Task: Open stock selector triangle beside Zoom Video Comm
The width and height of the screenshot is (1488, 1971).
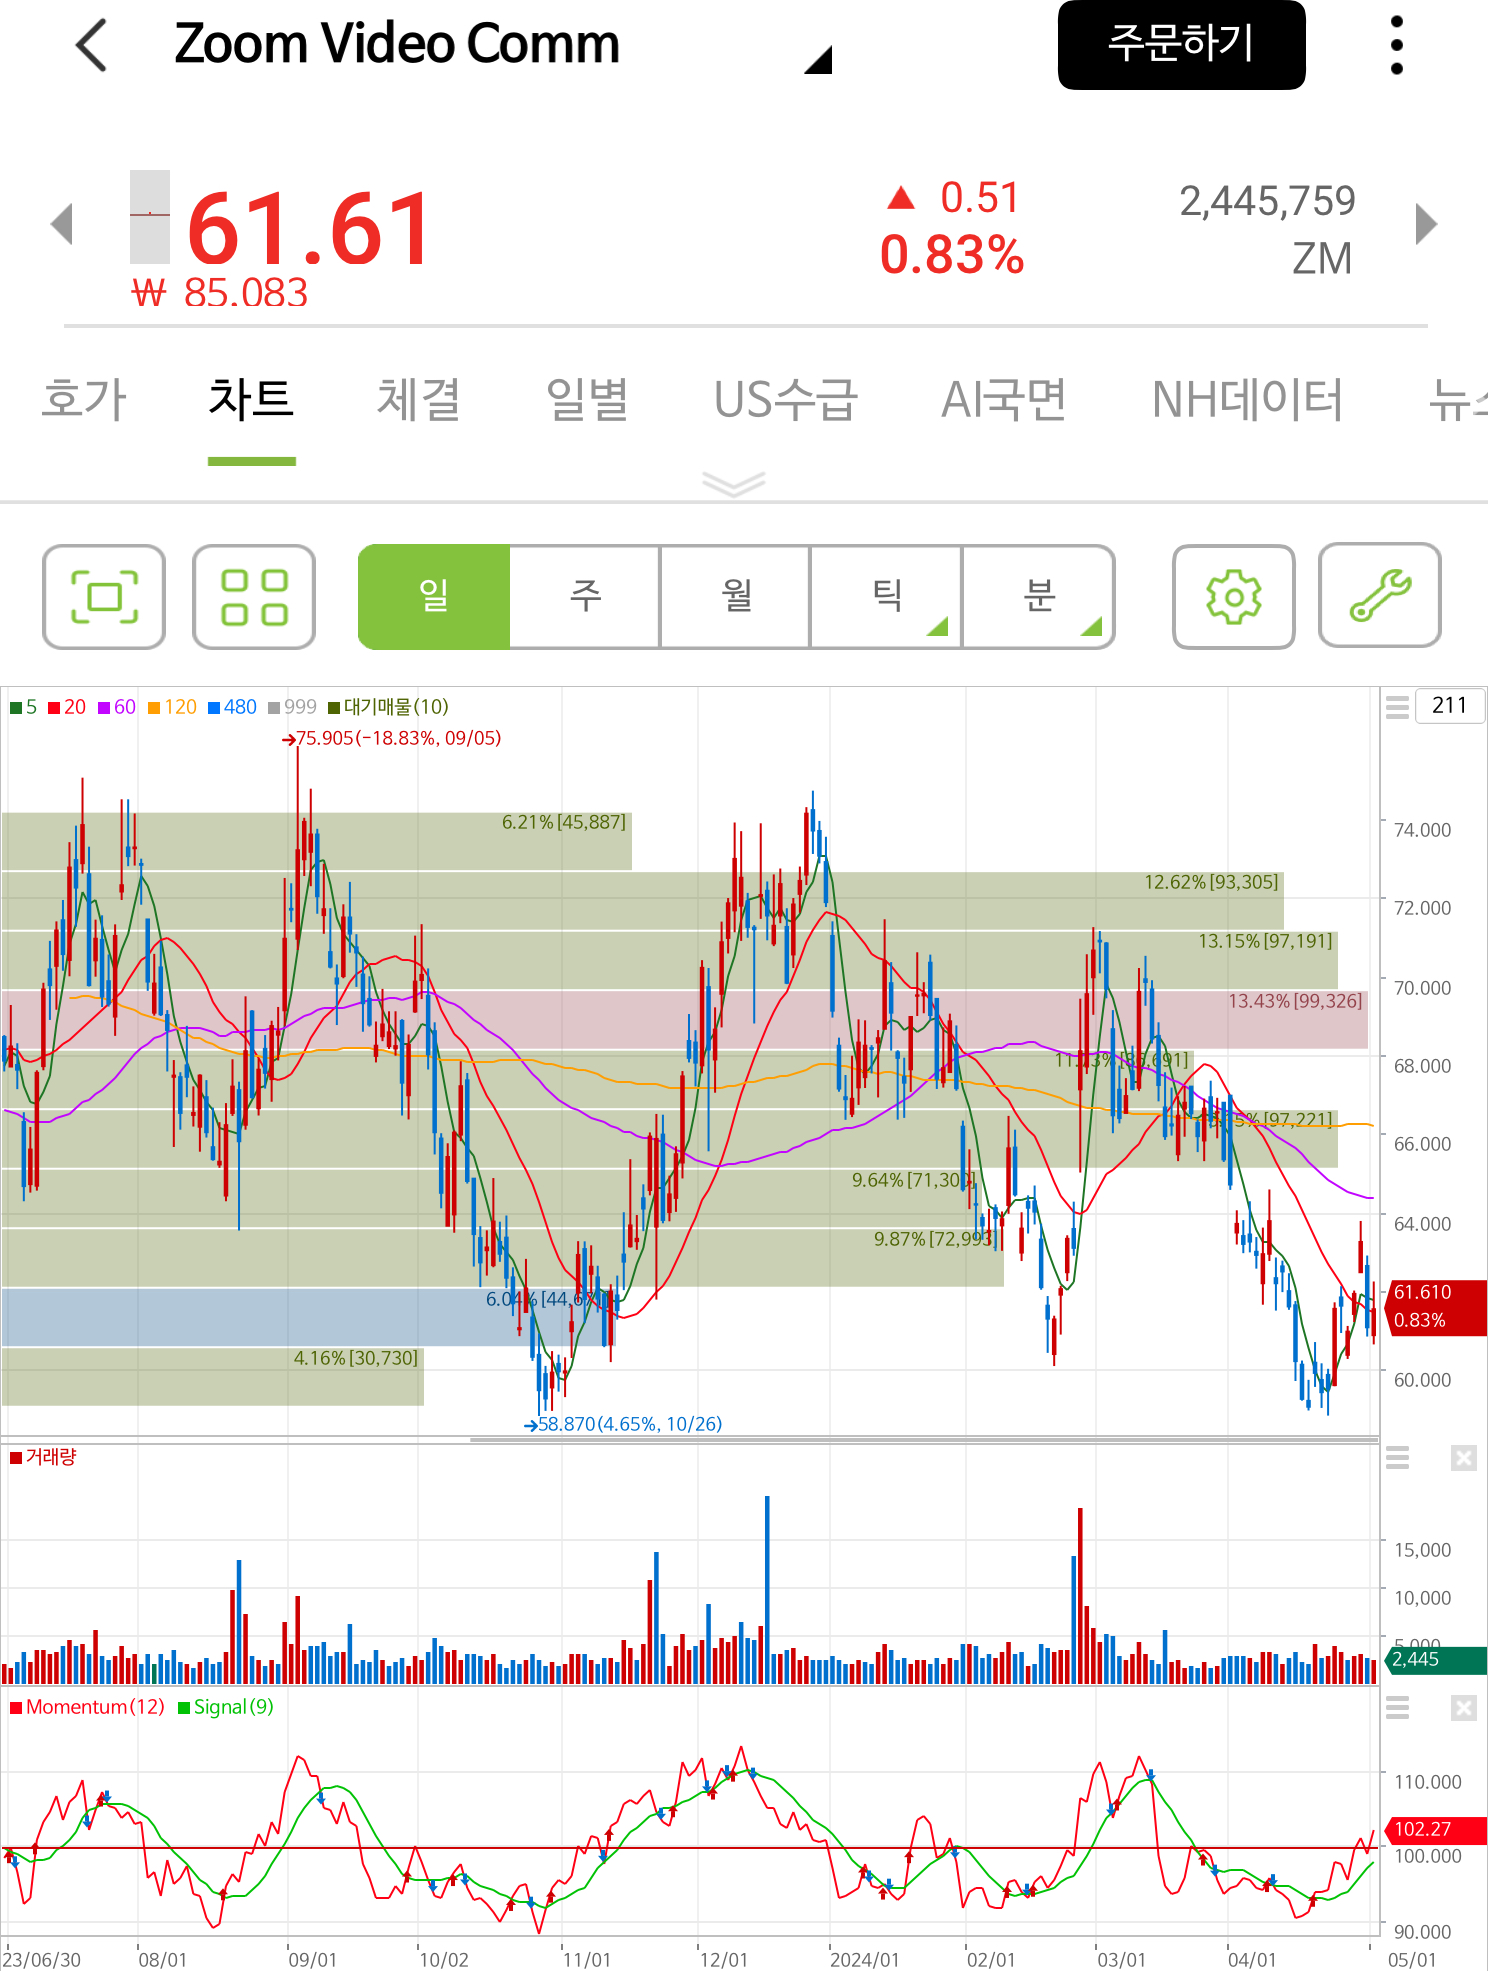Action: click(818, 60)
